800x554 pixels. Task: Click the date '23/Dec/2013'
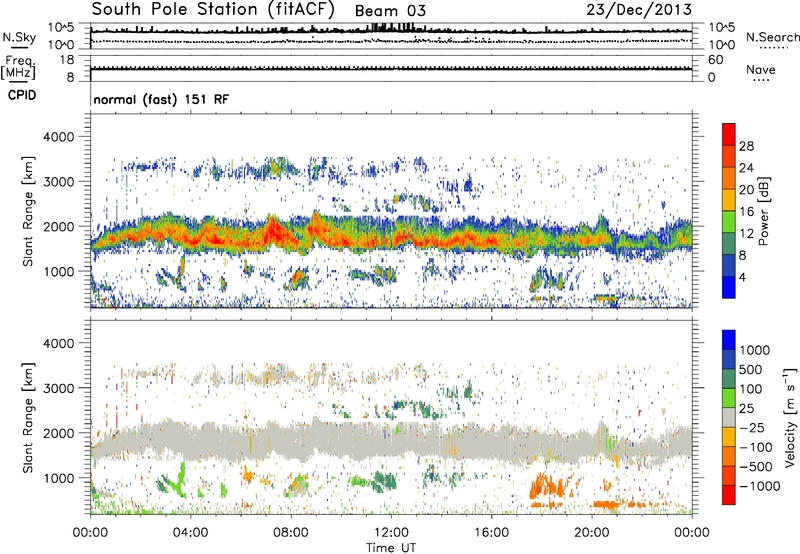(639, 9)
